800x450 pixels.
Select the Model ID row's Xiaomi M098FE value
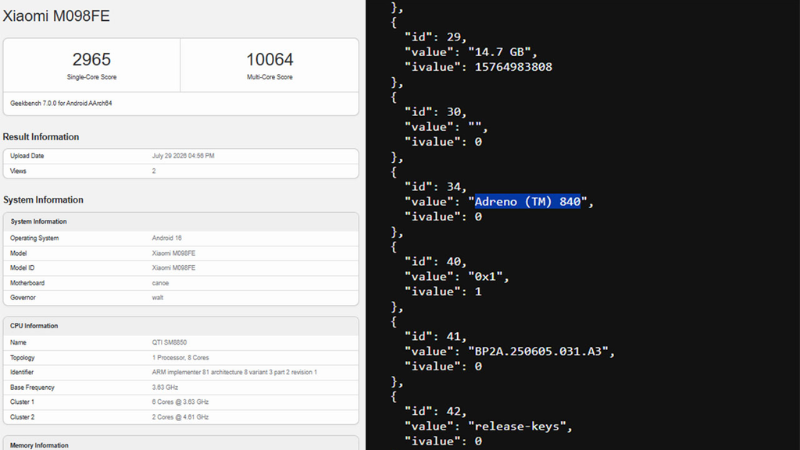tap(173, 268)
